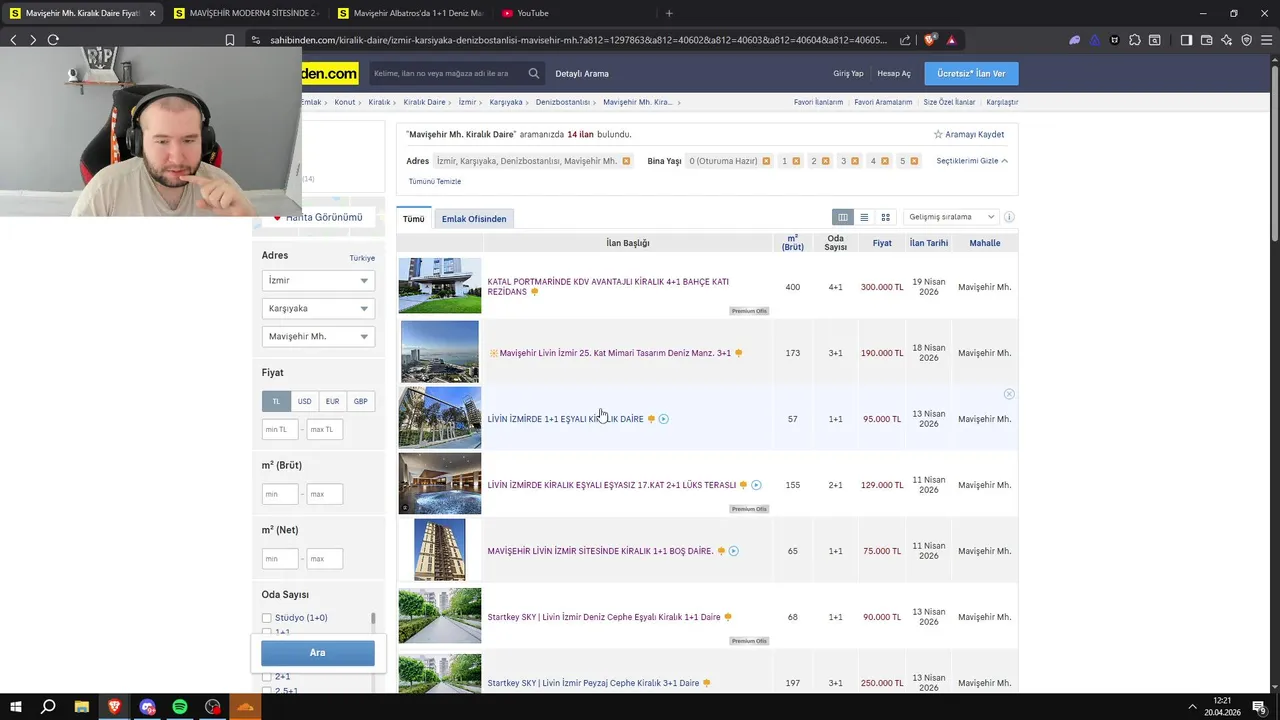Remove the Bina Yaşı 5 filter tag
The height and width of the screenshot is (720, 1280).
[x=914, y=161]
